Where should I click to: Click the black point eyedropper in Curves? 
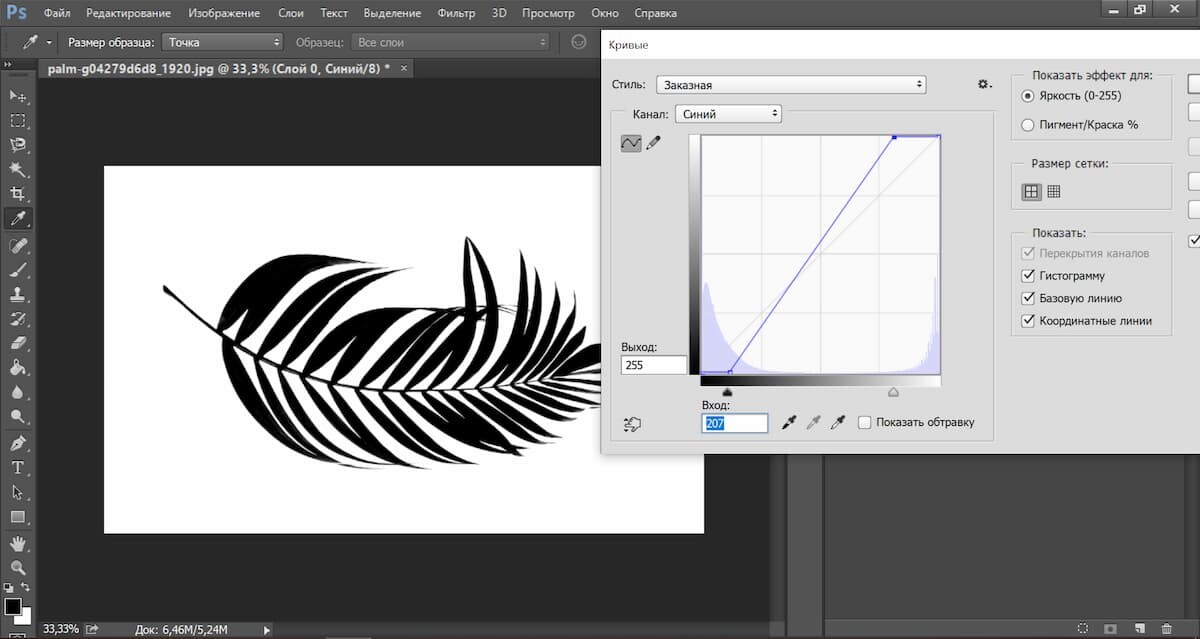pyautogui.click(x=791, y=423)
